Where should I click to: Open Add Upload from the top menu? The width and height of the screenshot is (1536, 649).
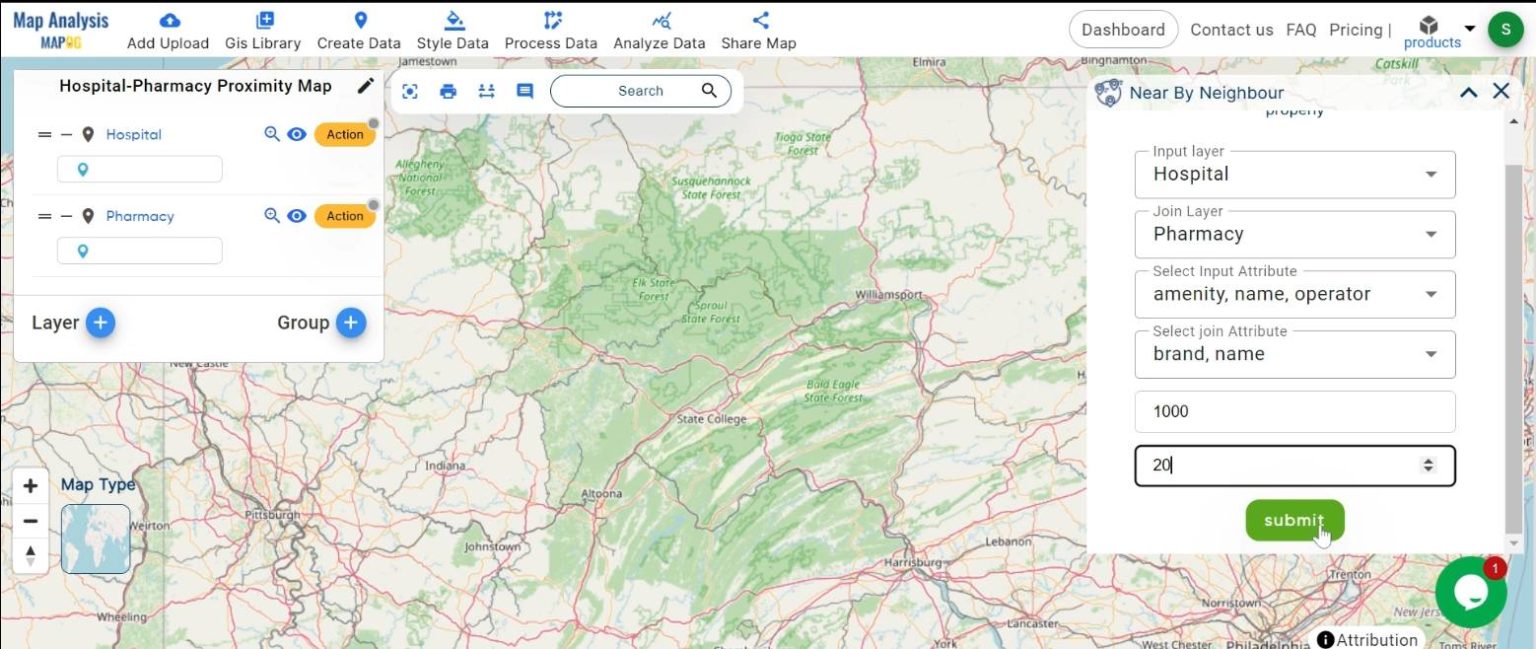coord(168,31)
